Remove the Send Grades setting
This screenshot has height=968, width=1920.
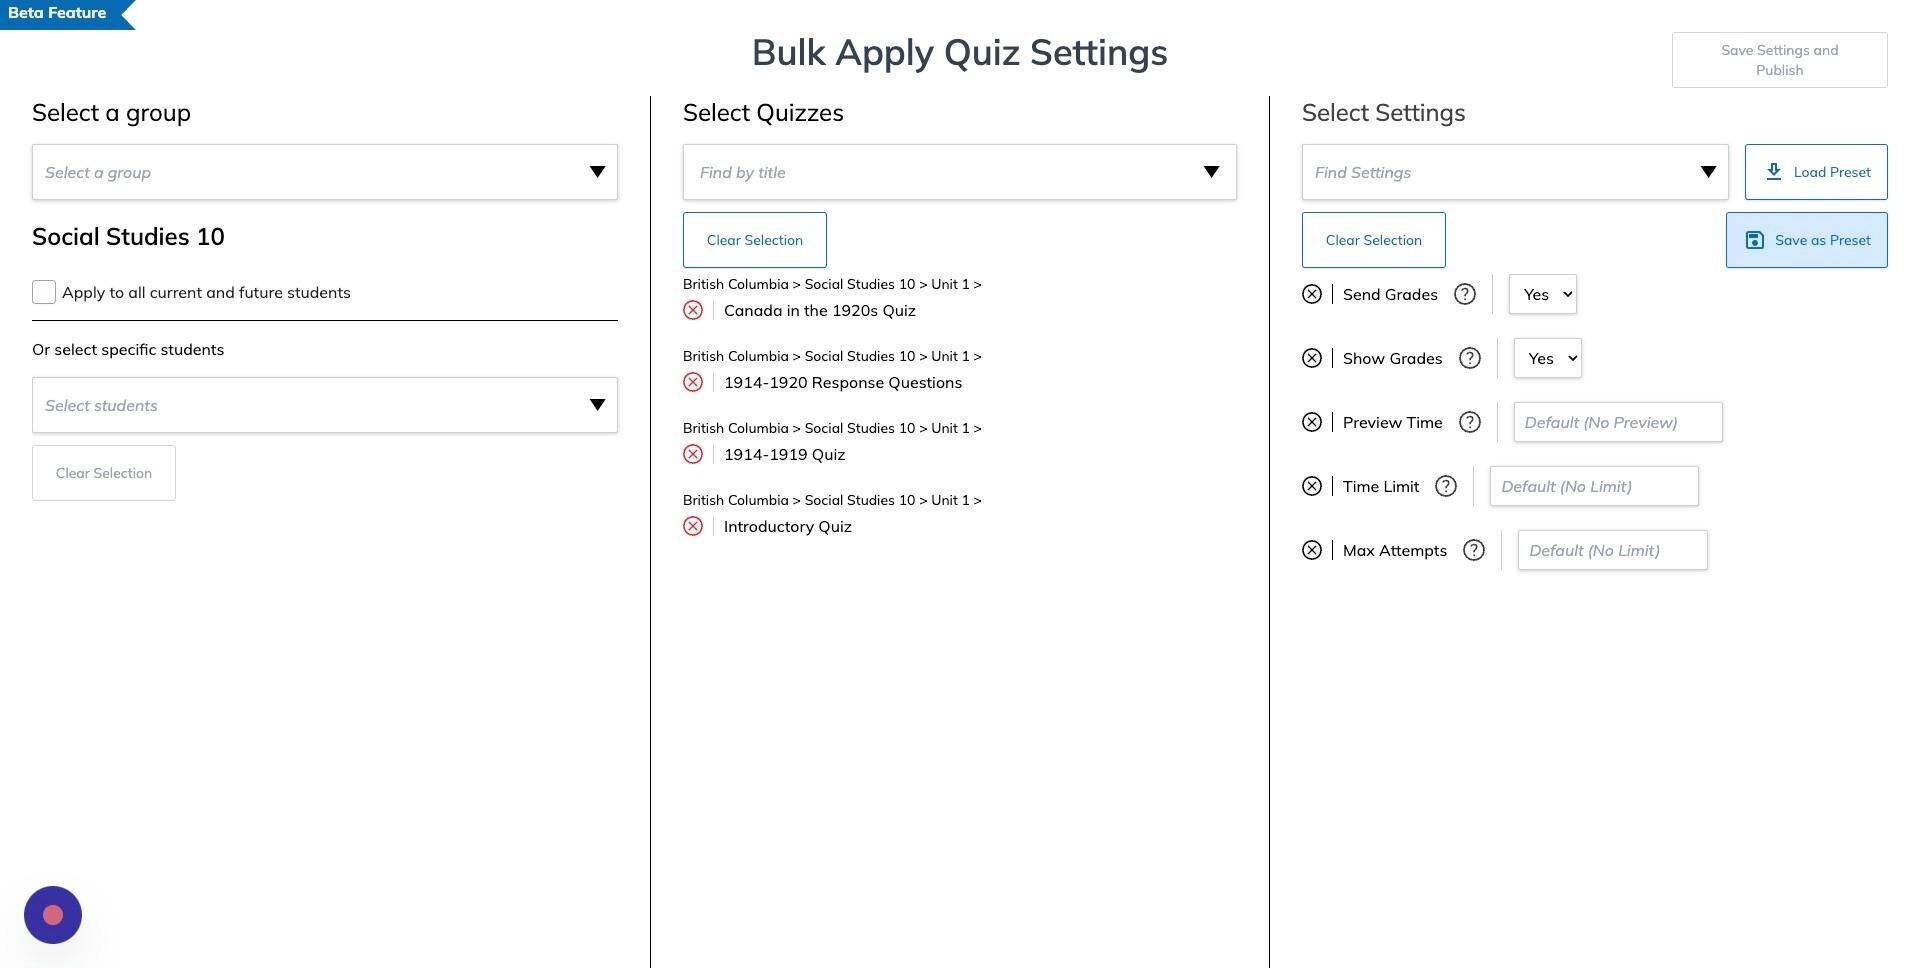(1312, 294)
